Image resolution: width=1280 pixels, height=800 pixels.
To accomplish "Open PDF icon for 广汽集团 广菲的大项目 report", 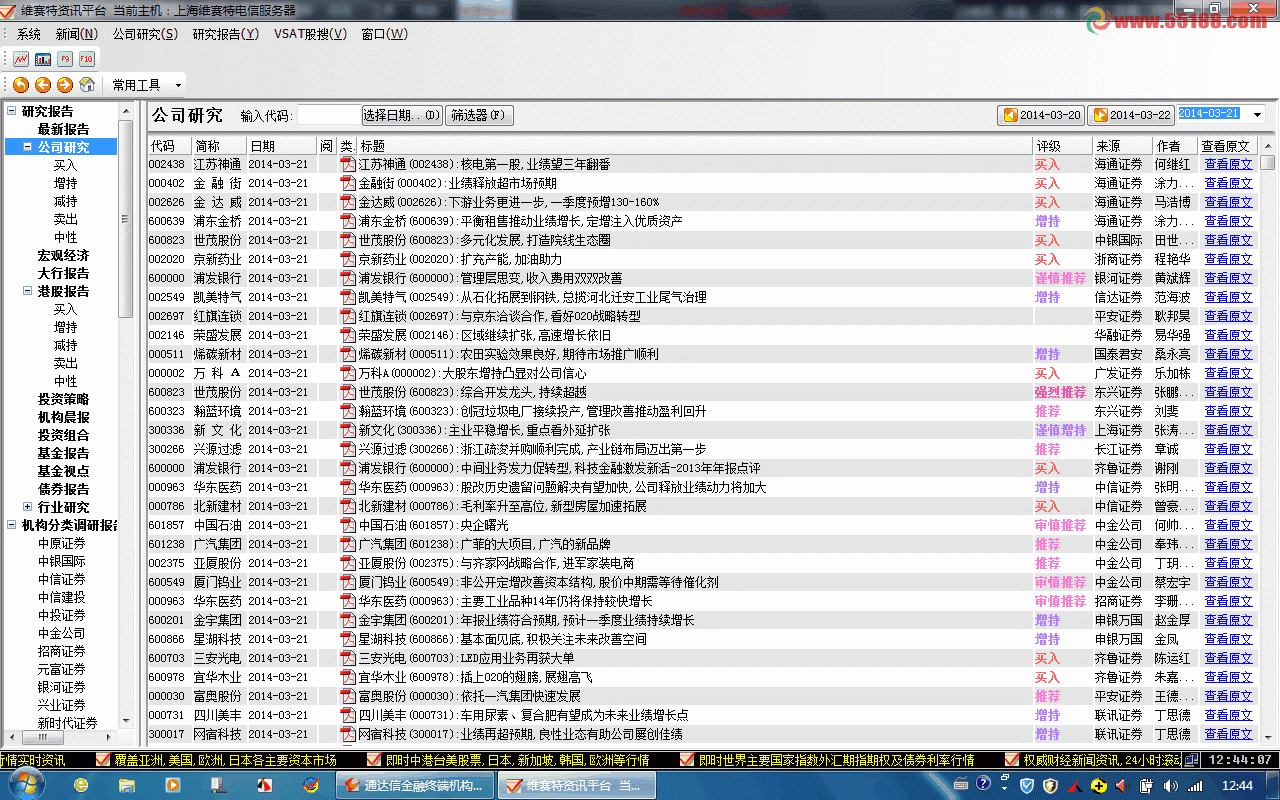I will point(348,544).
